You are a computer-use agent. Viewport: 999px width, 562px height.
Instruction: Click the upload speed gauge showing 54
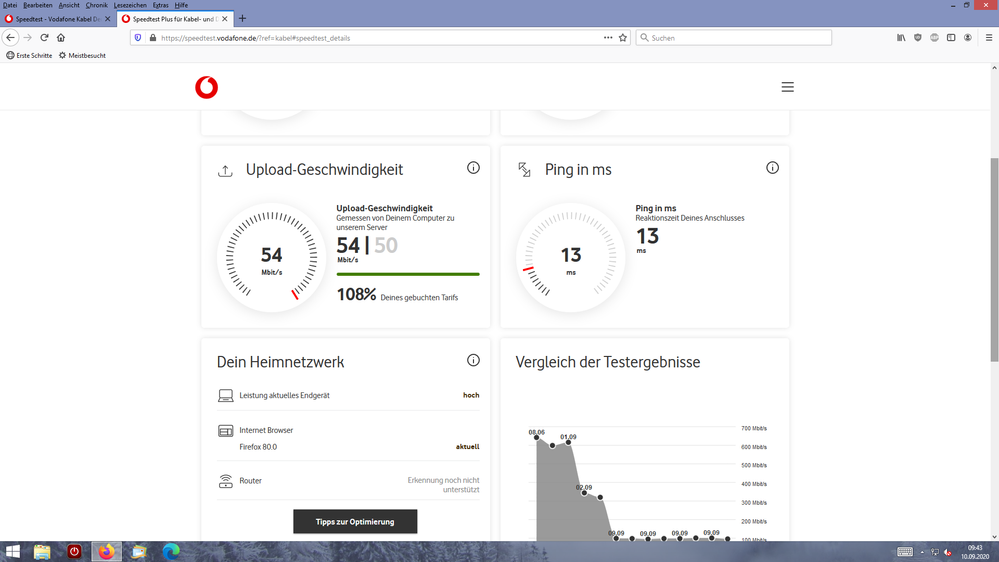(x=271, y=257)
